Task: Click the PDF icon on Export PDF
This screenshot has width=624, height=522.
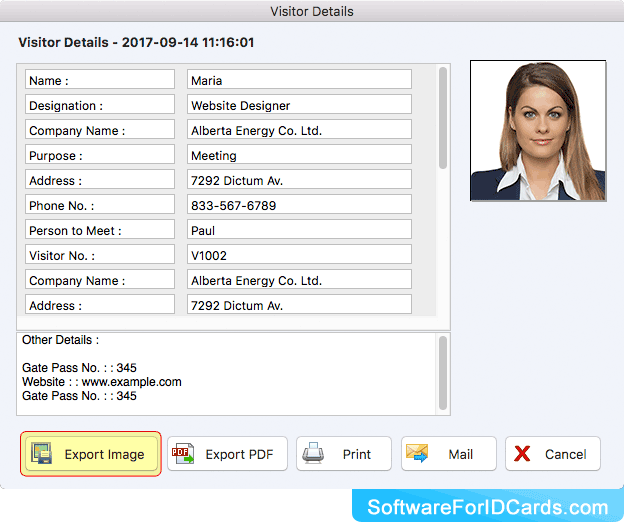Action: tap(183, 454)
